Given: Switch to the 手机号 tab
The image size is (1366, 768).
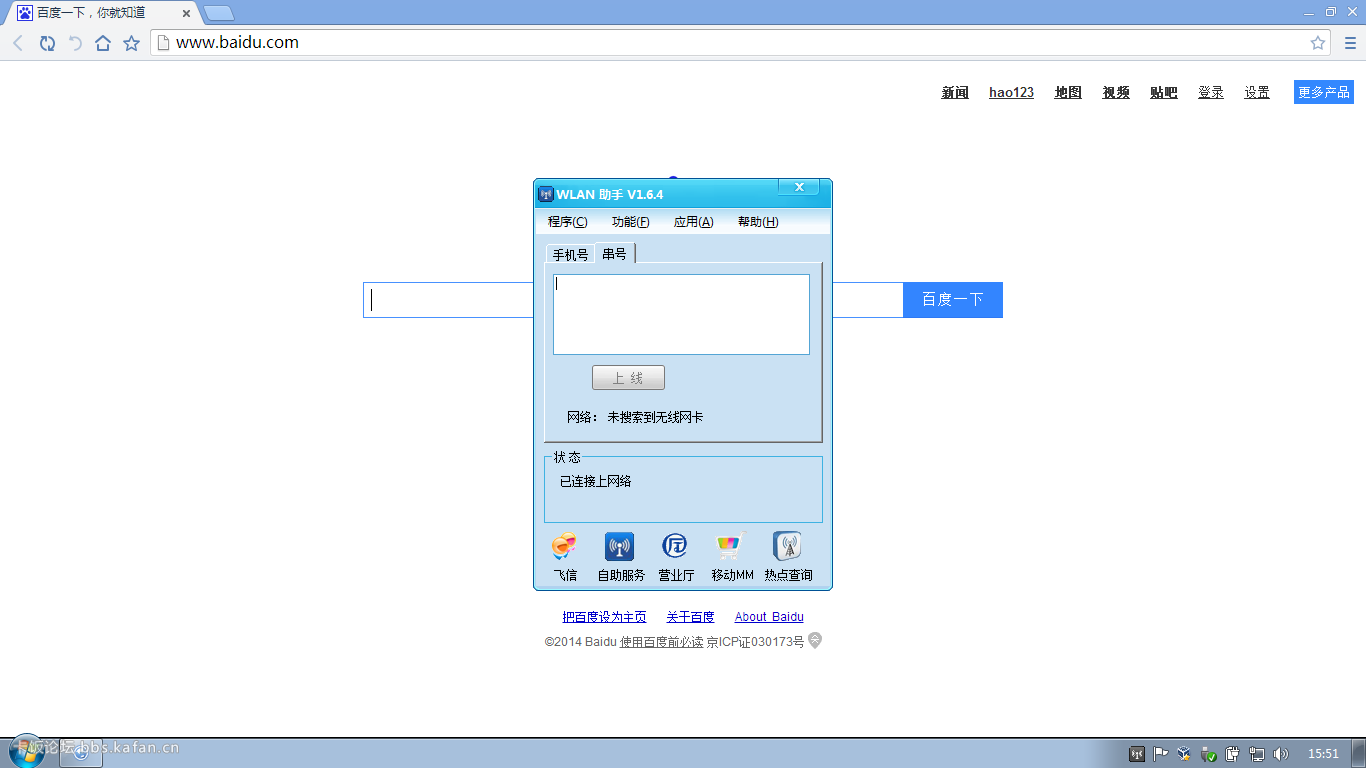Looking at the screenshot, I should coord(570,255).
